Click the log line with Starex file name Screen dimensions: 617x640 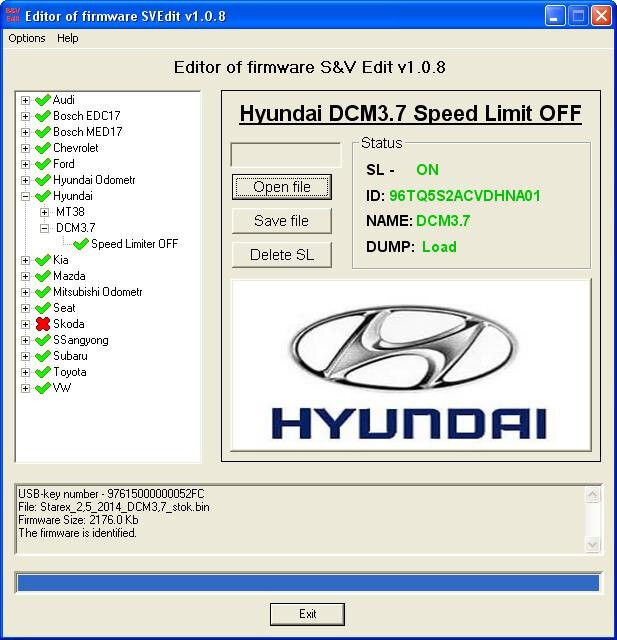113,507
